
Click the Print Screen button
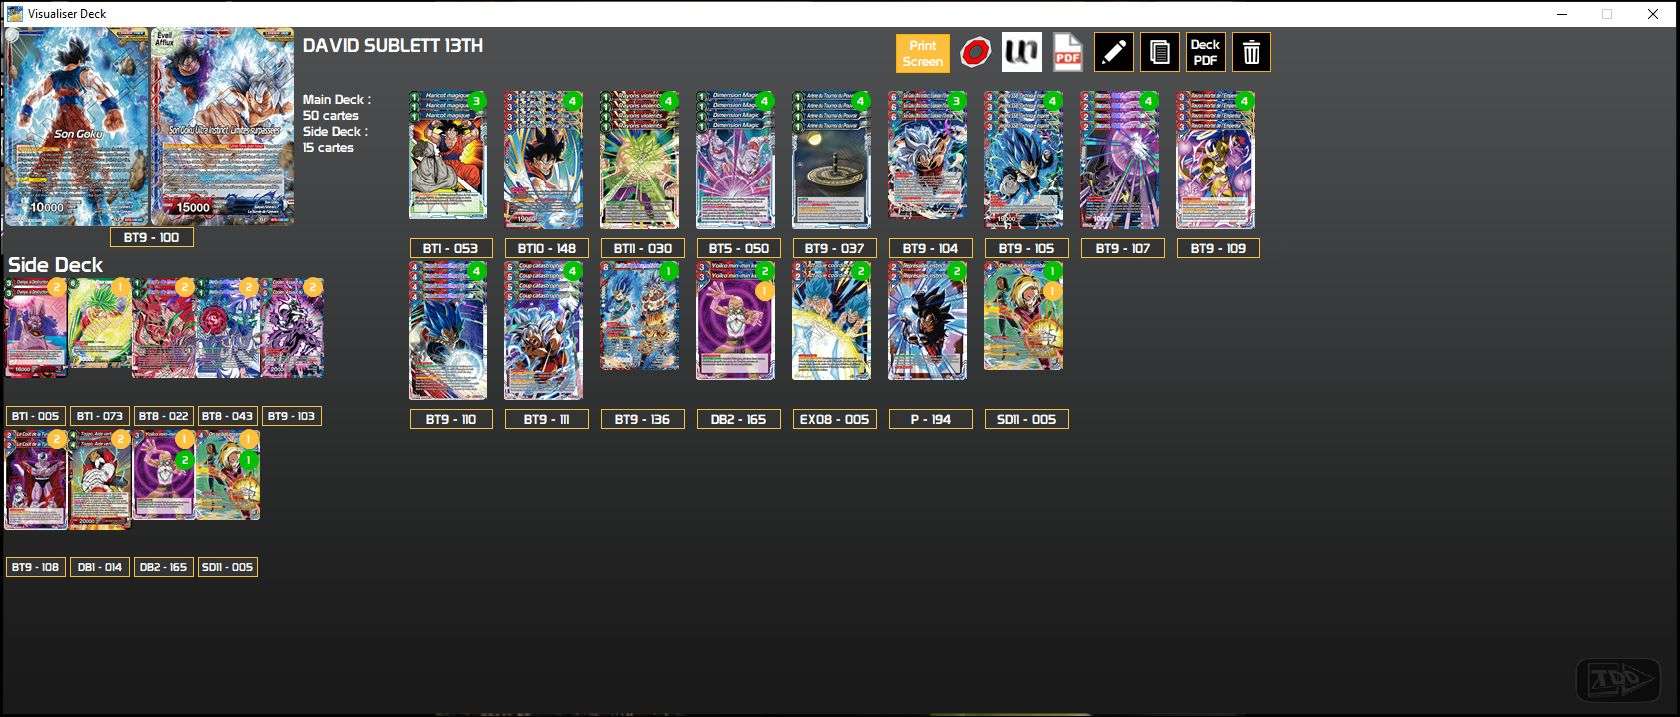pos(922,53)
